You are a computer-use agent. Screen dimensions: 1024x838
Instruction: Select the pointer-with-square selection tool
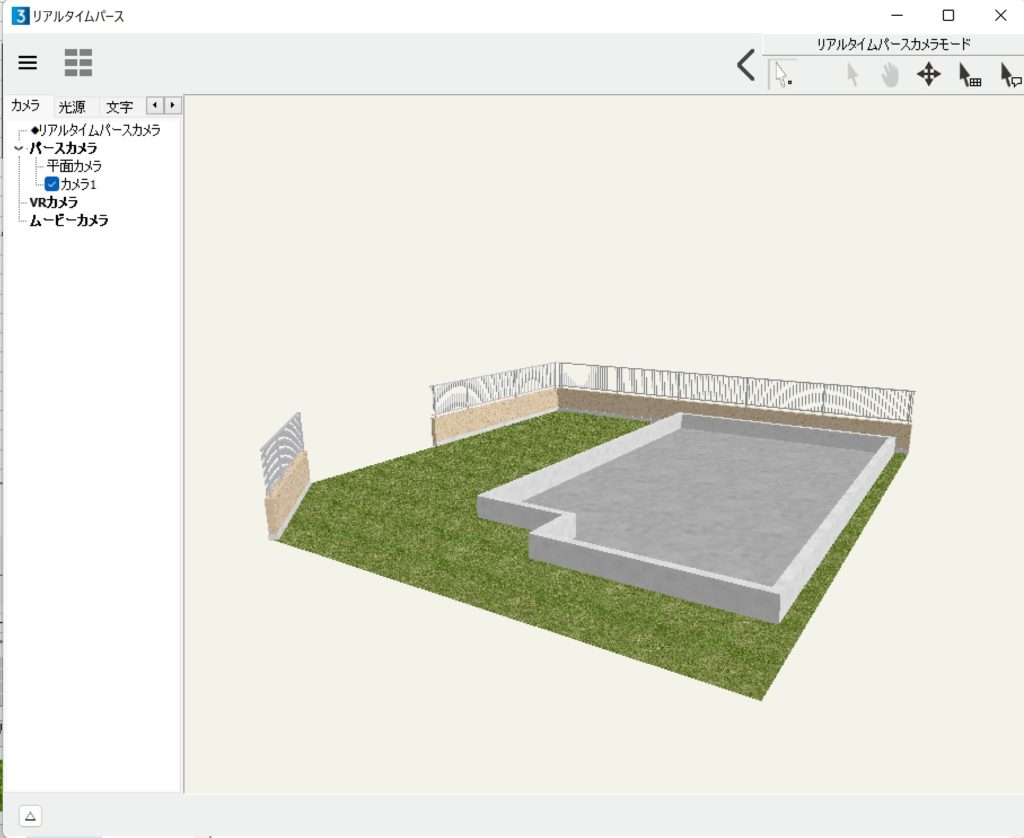(783, 74)
